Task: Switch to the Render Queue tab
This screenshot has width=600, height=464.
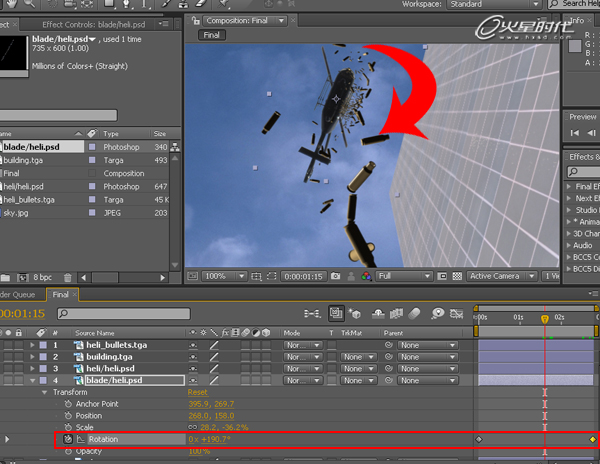Action: point(18,295)
